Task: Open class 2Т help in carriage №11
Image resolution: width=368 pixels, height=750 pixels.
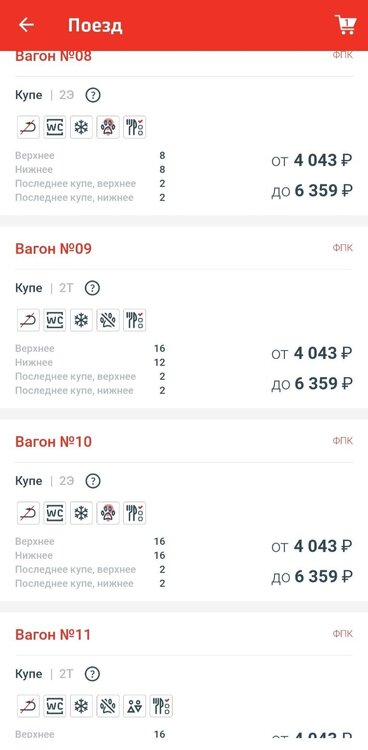Action: click(x=92, y=674)
